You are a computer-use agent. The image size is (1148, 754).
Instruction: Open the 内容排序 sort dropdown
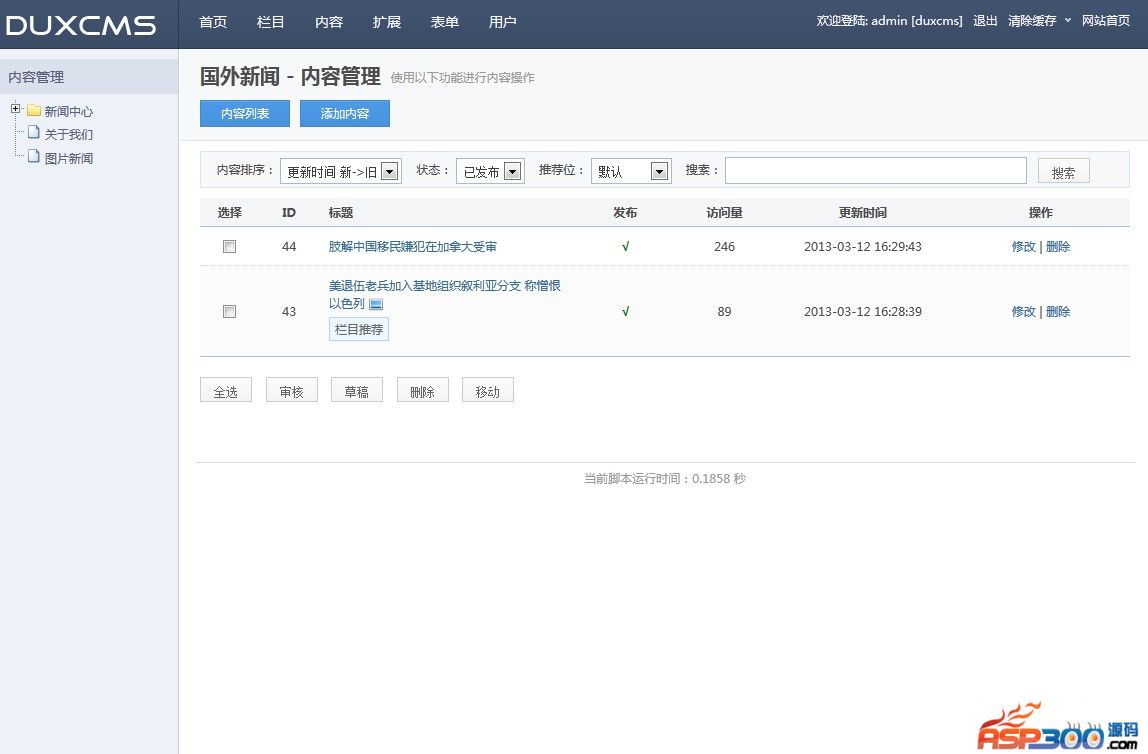tap(340, 171)
